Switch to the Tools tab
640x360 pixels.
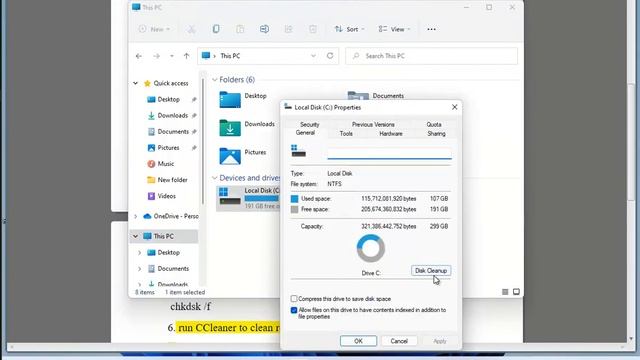tap(346, 133)
